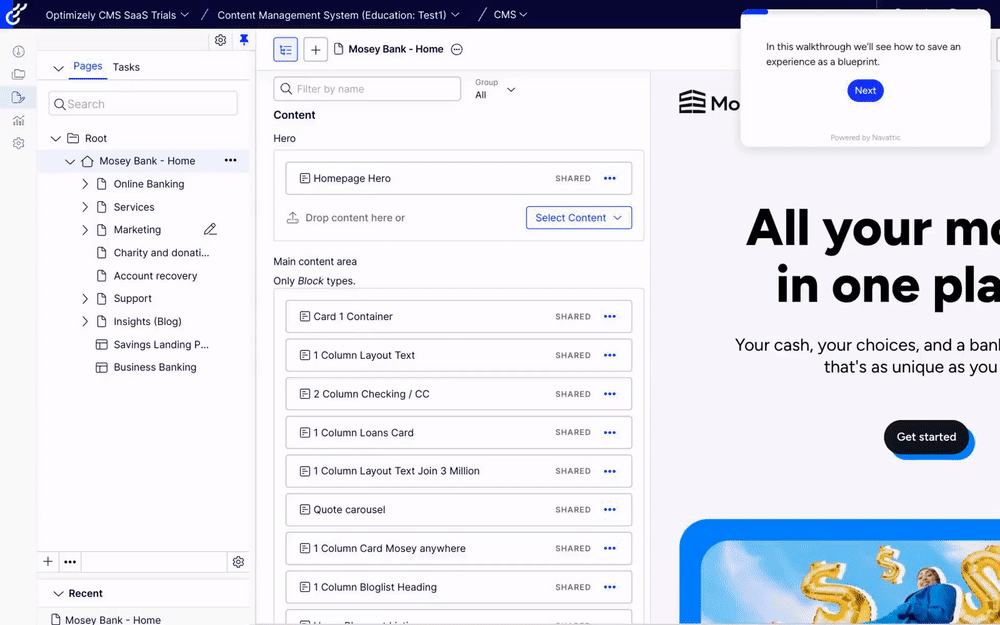This screenshot has height=625, width=1000.
Task: Switch to the Tasks tab
Action: 126,67
